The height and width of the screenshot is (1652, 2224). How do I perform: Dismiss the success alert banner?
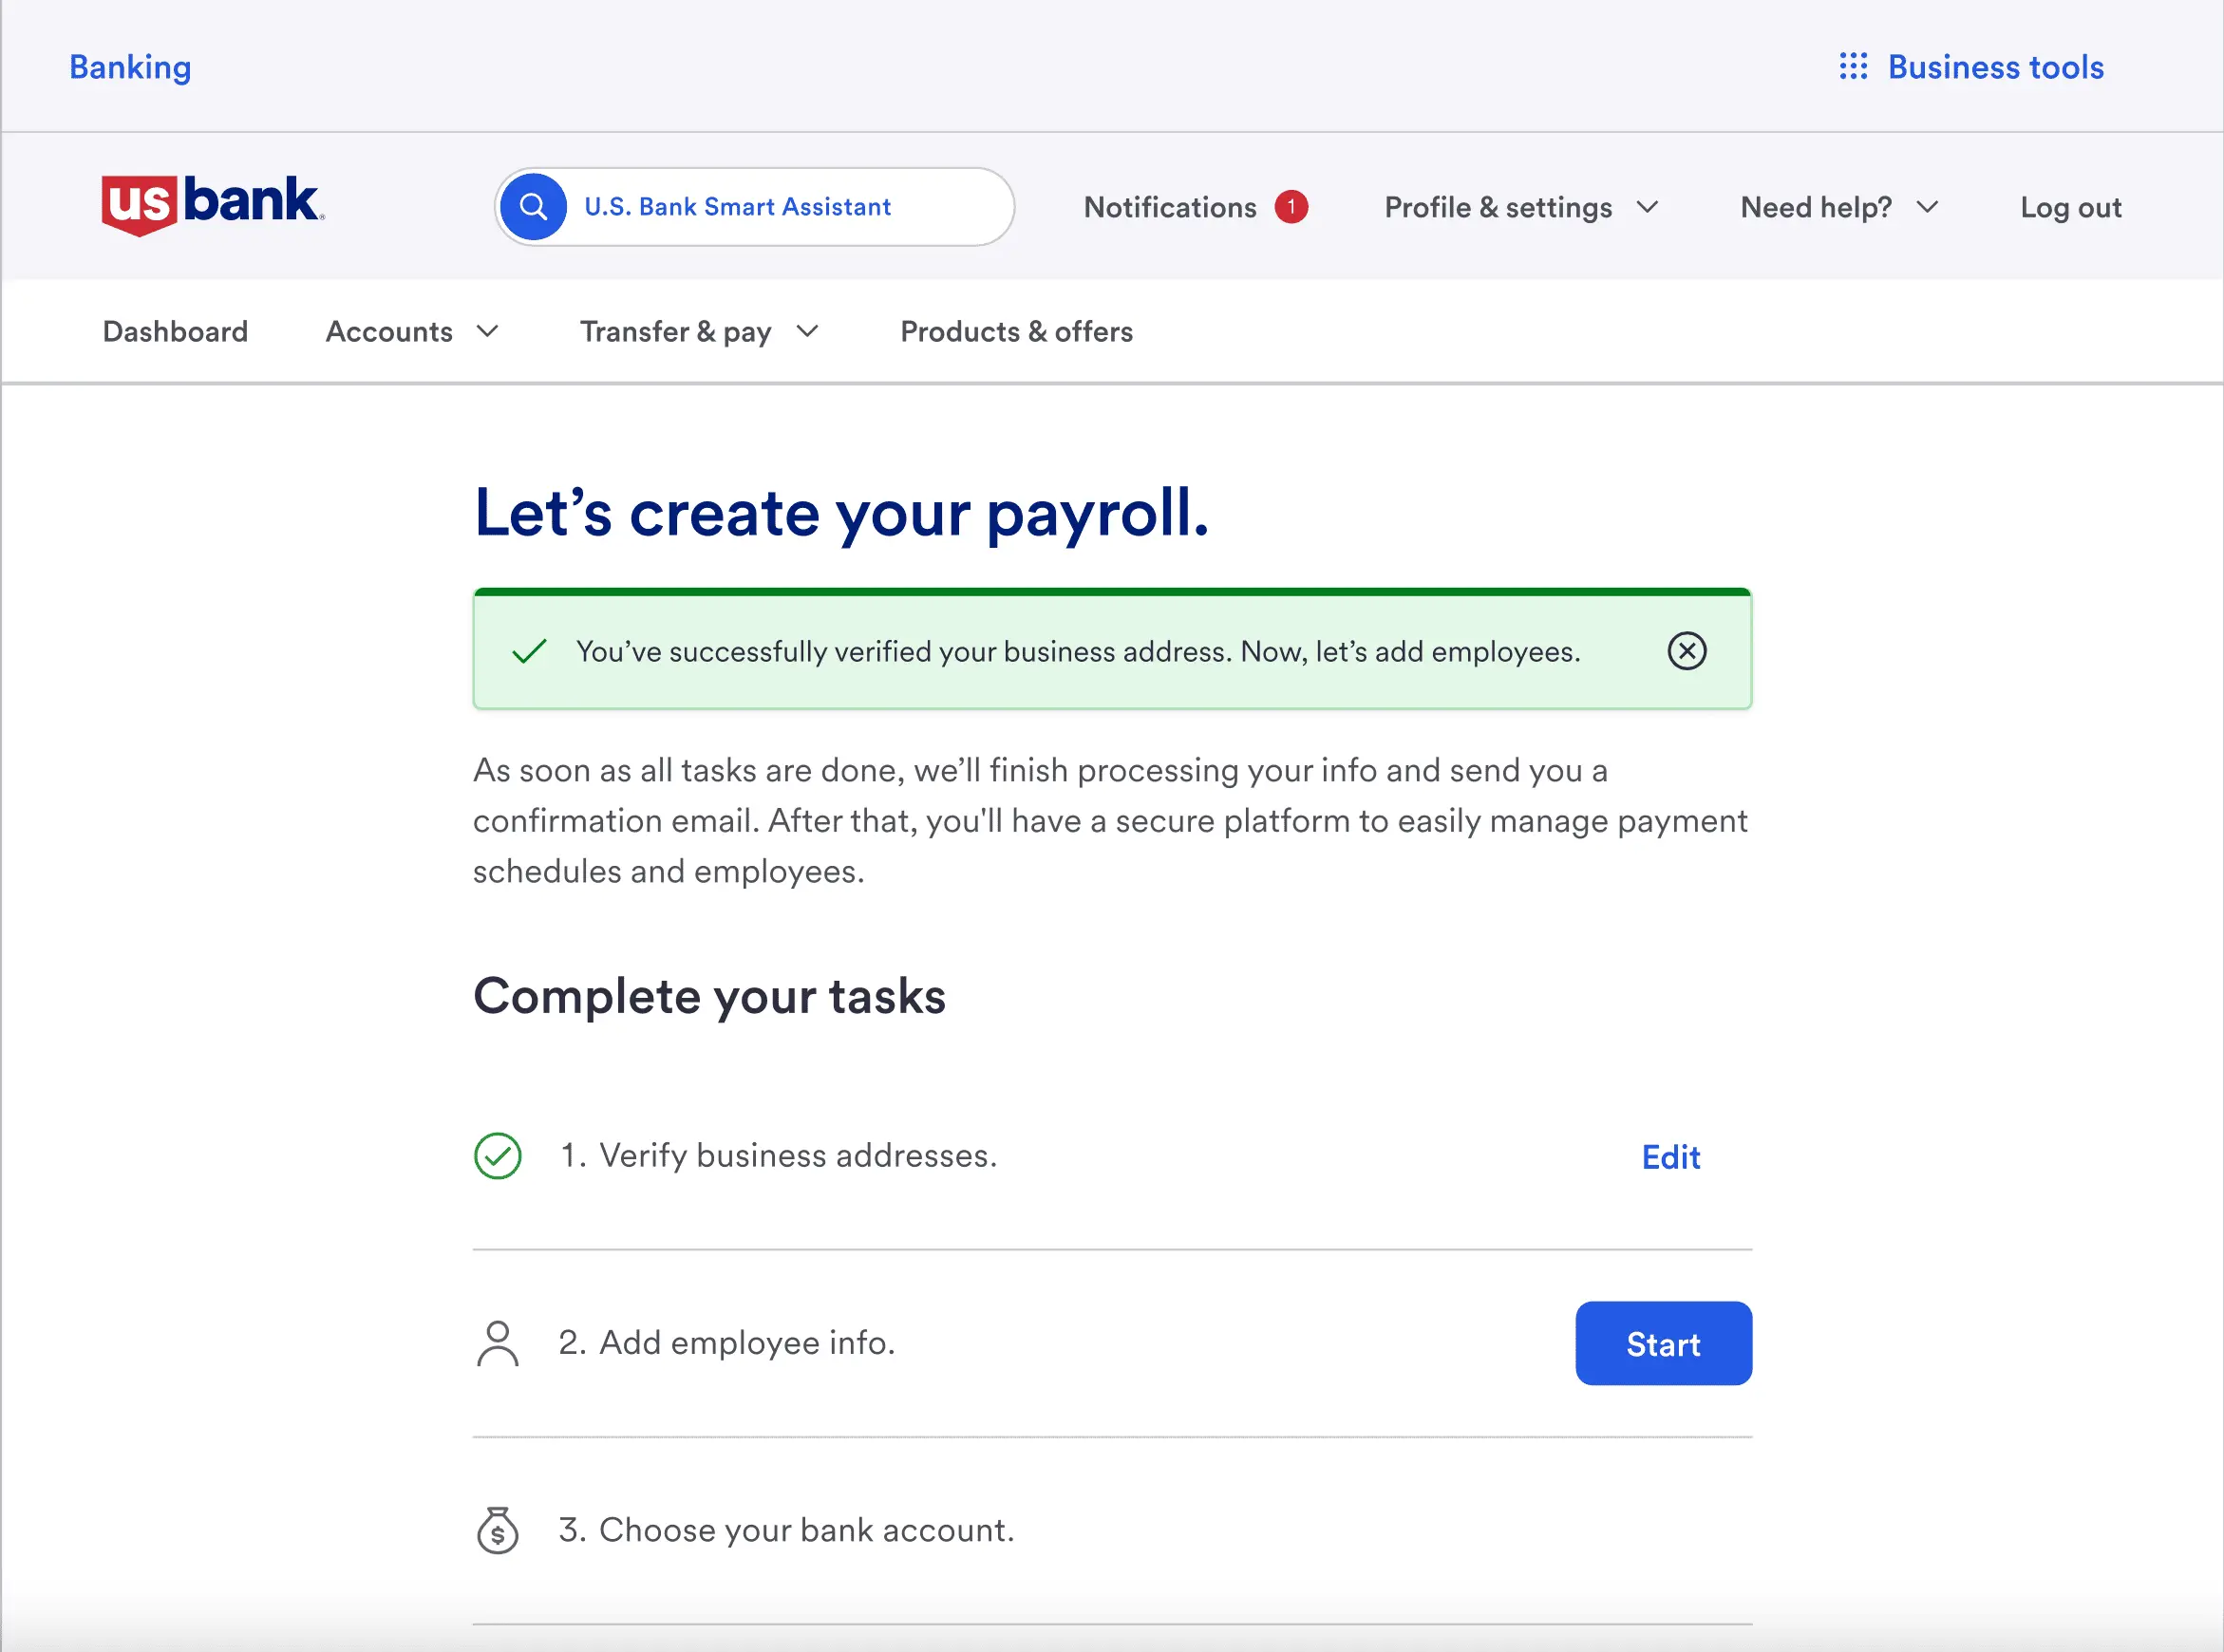1686,651
